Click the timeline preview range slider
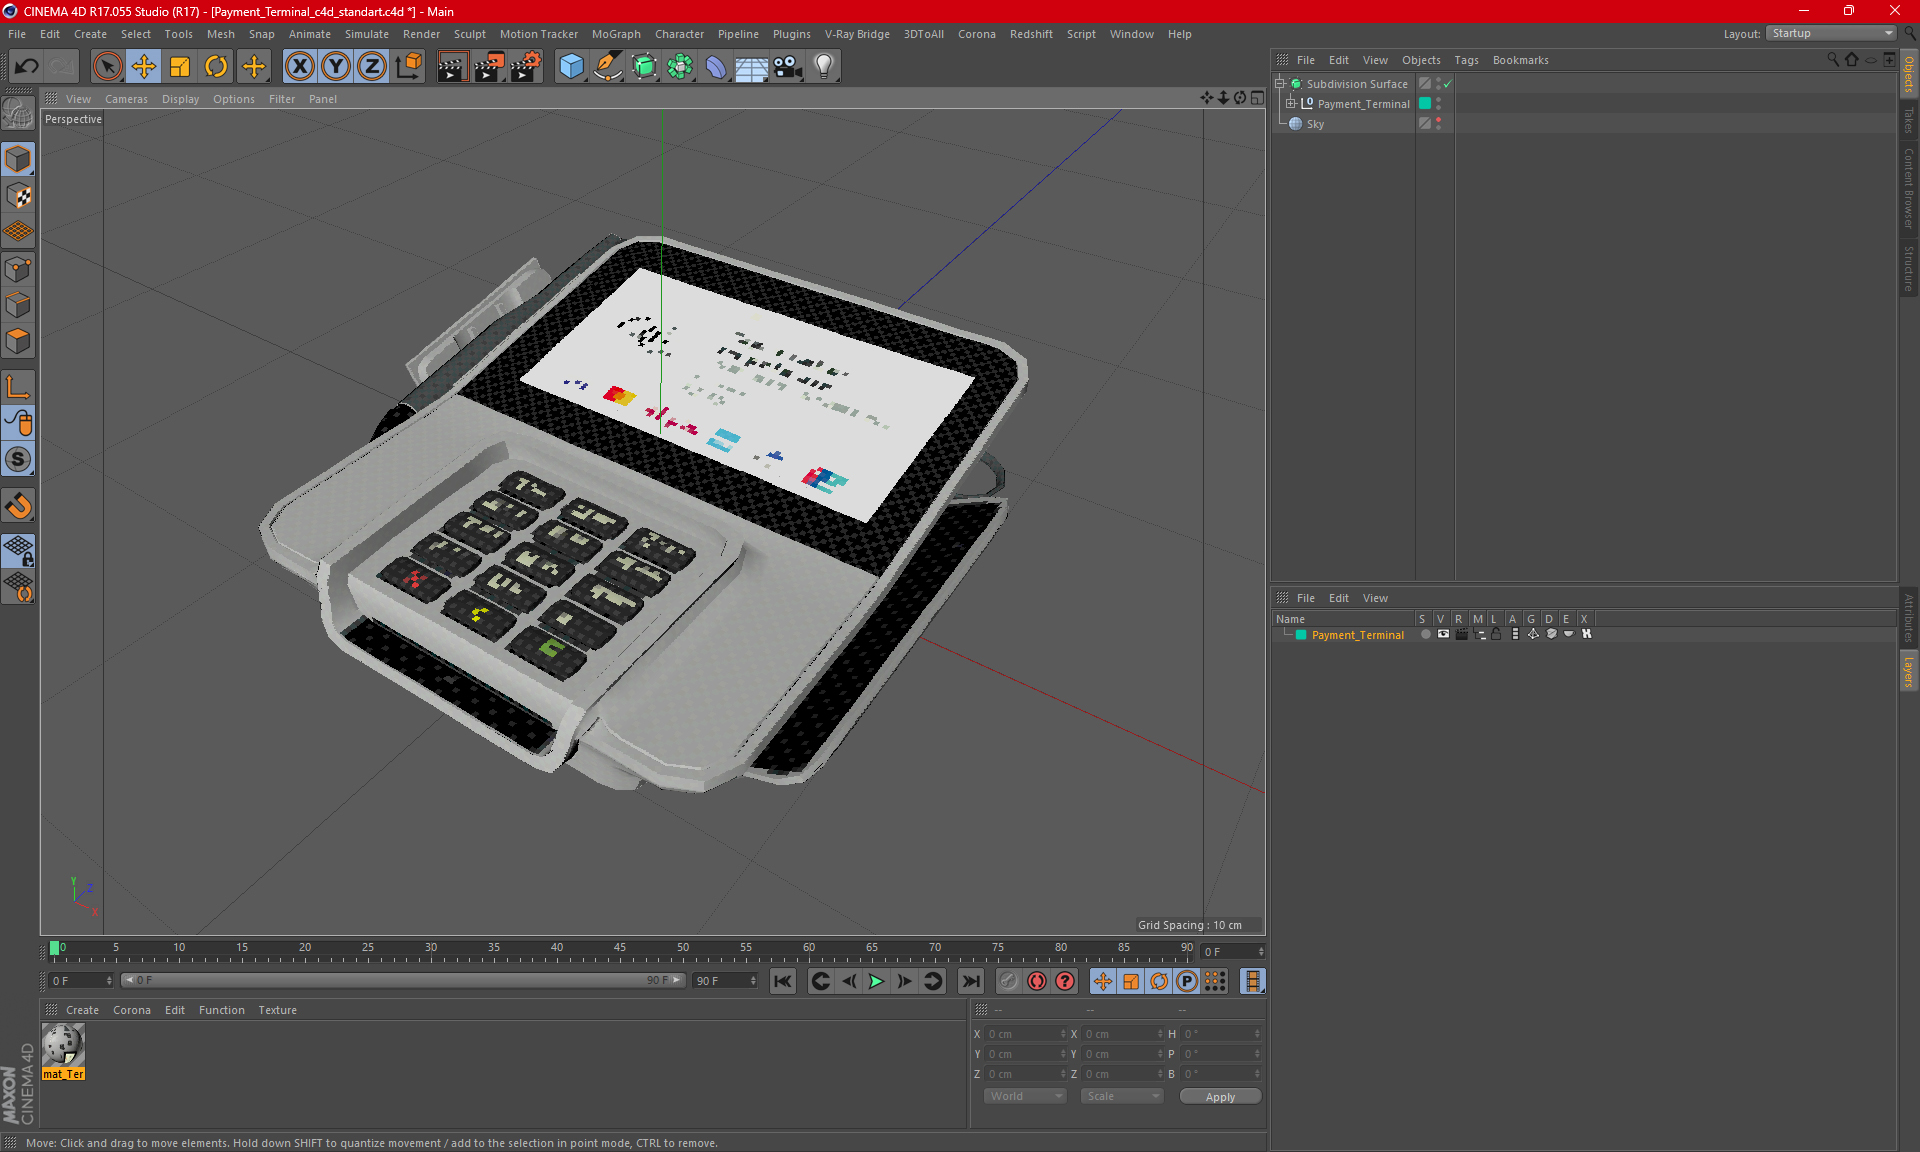 pyautogui.click(x=403, y=980)
